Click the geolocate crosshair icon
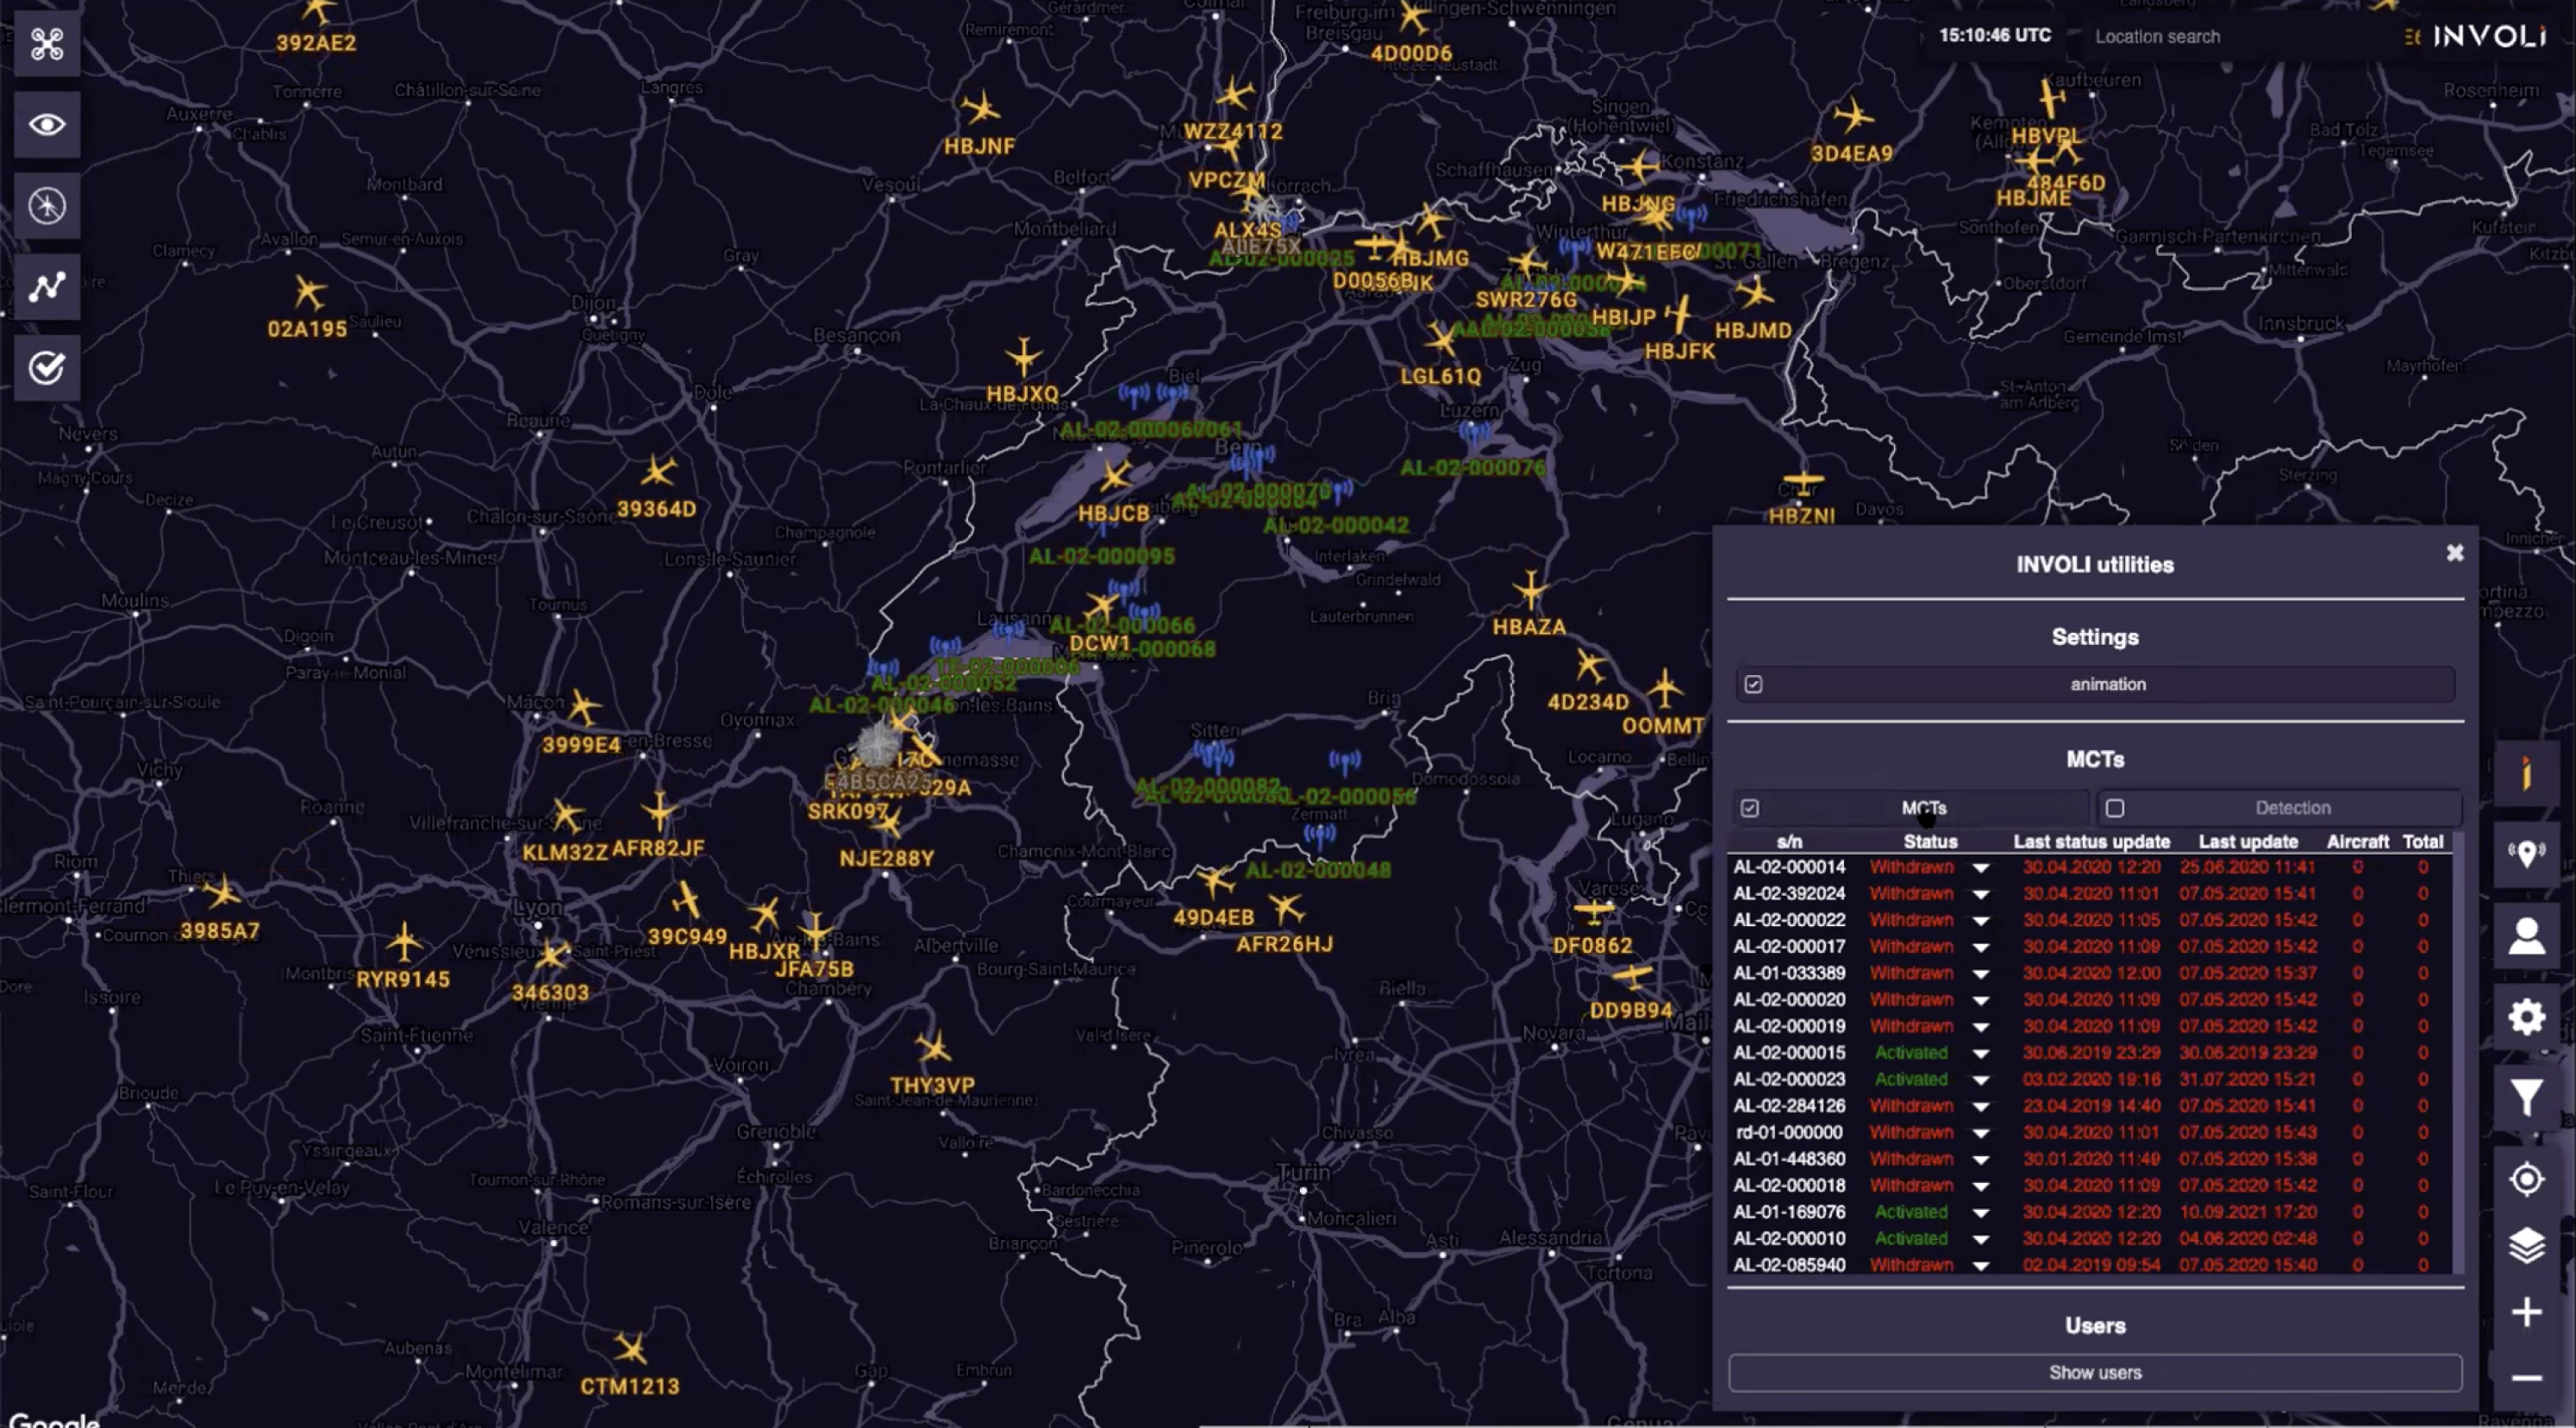 (2525, 1180)
